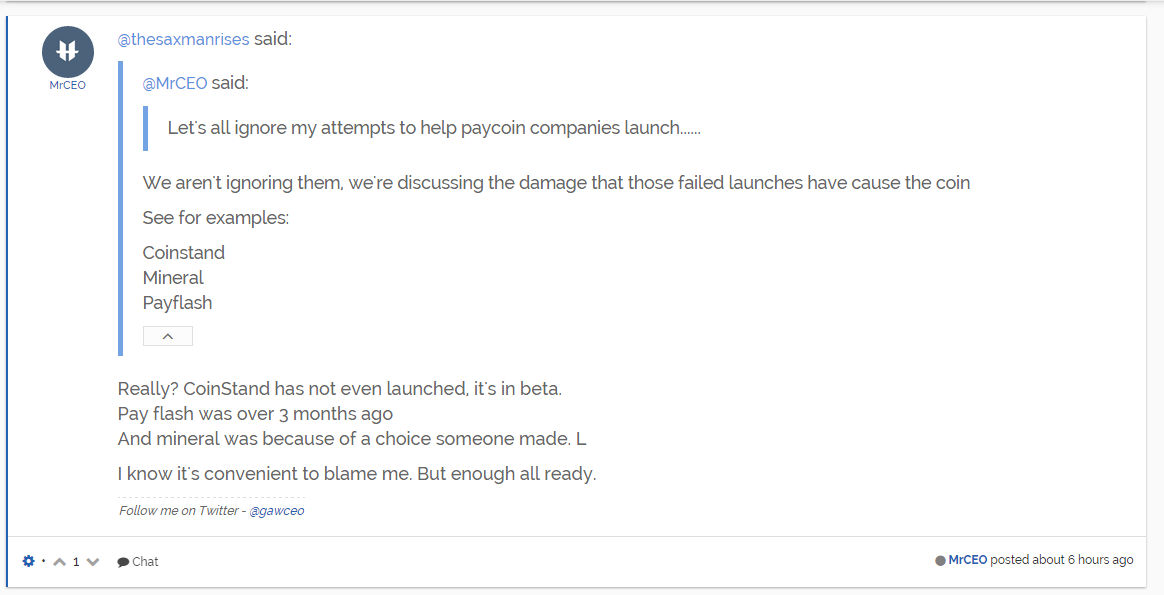
Task: Click the line 'Really? CoinStand has not even launched'
Action: 339,389
